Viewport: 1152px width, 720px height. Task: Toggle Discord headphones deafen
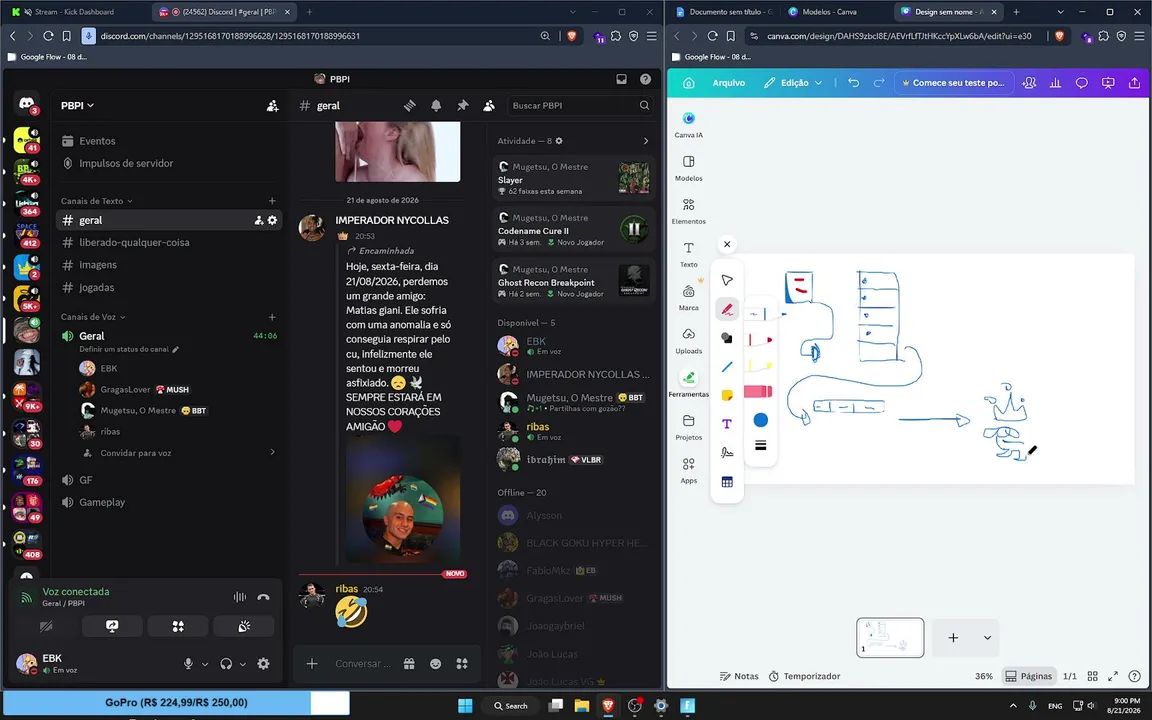click(226, 663)
